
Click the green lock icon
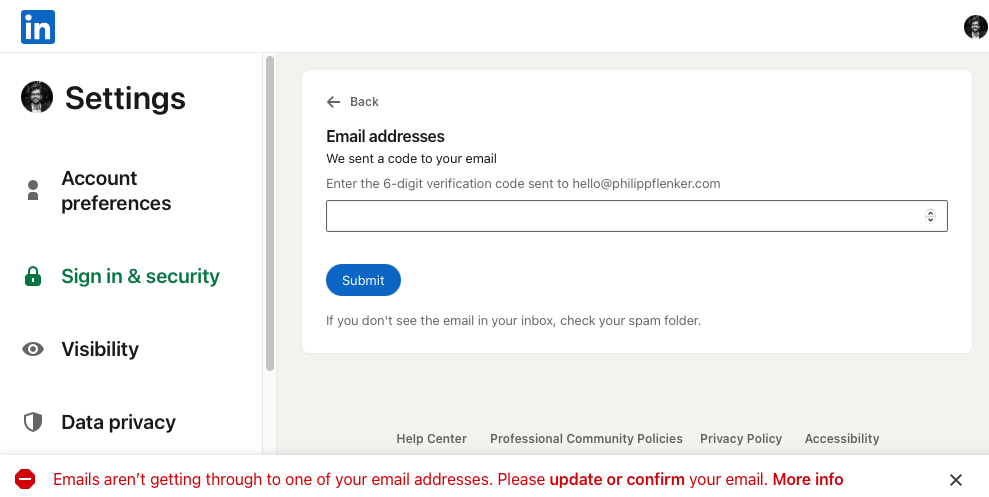(x=33, y=276)
